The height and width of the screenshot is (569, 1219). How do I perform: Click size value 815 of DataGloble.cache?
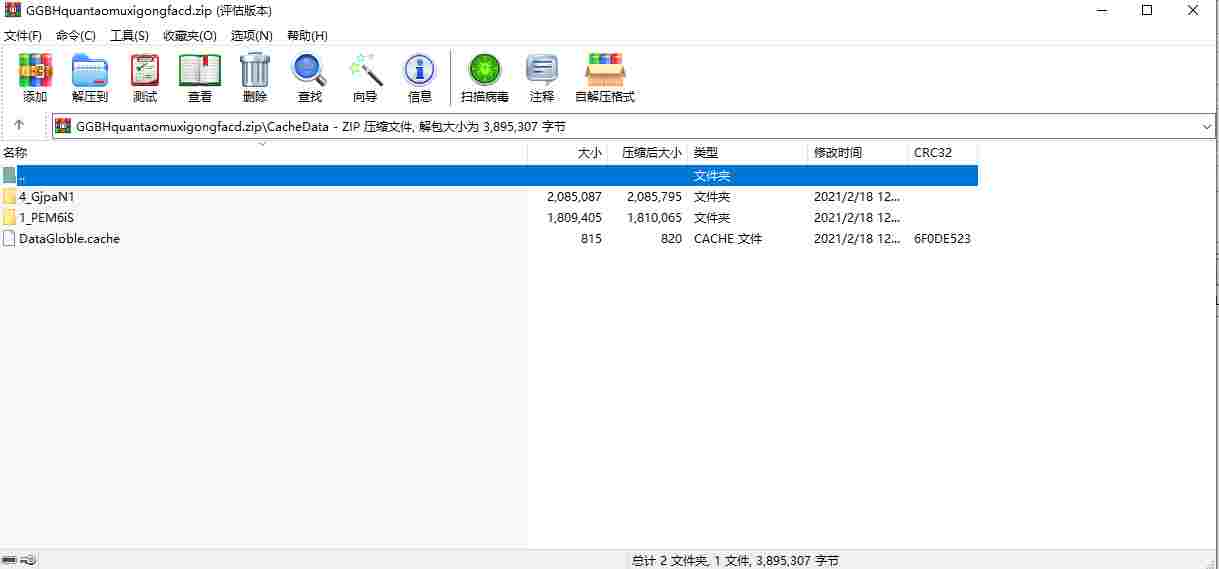click(590, 239)
